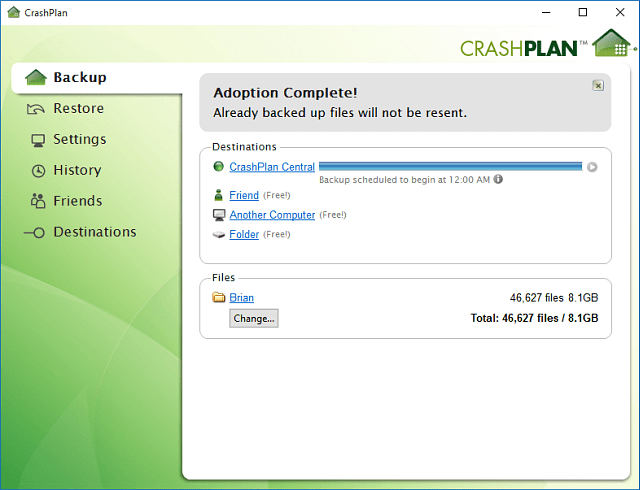Click the drive icon beside Folder

coord(219,235)
